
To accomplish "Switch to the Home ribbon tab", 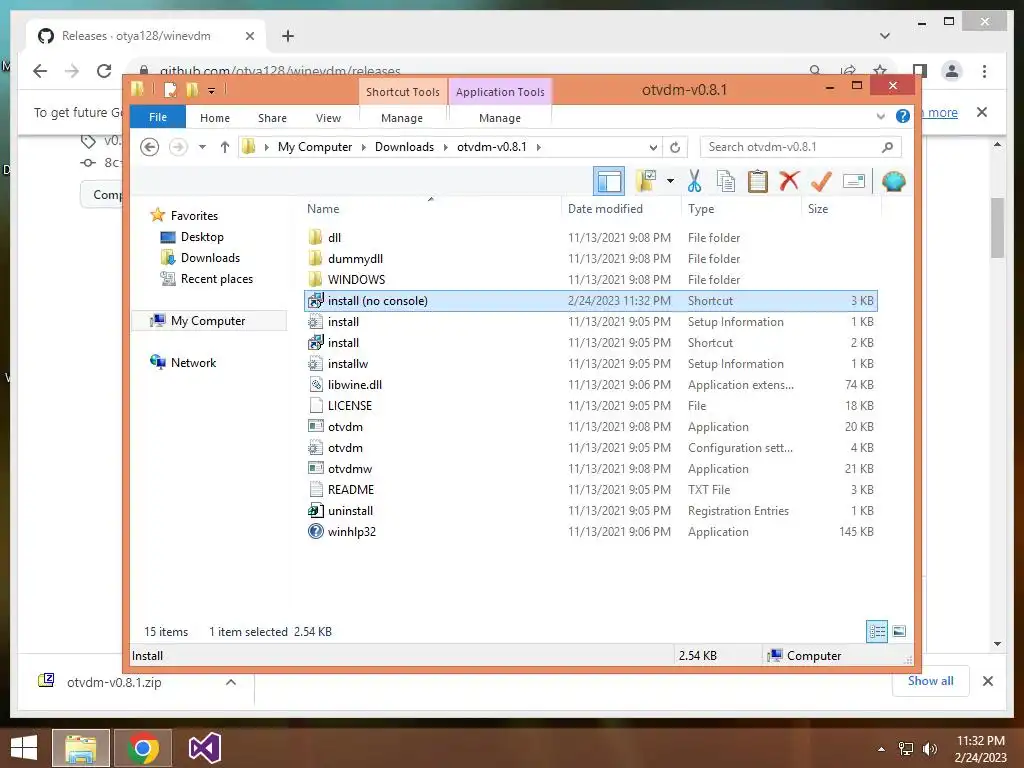I will [x=215, y=118].
